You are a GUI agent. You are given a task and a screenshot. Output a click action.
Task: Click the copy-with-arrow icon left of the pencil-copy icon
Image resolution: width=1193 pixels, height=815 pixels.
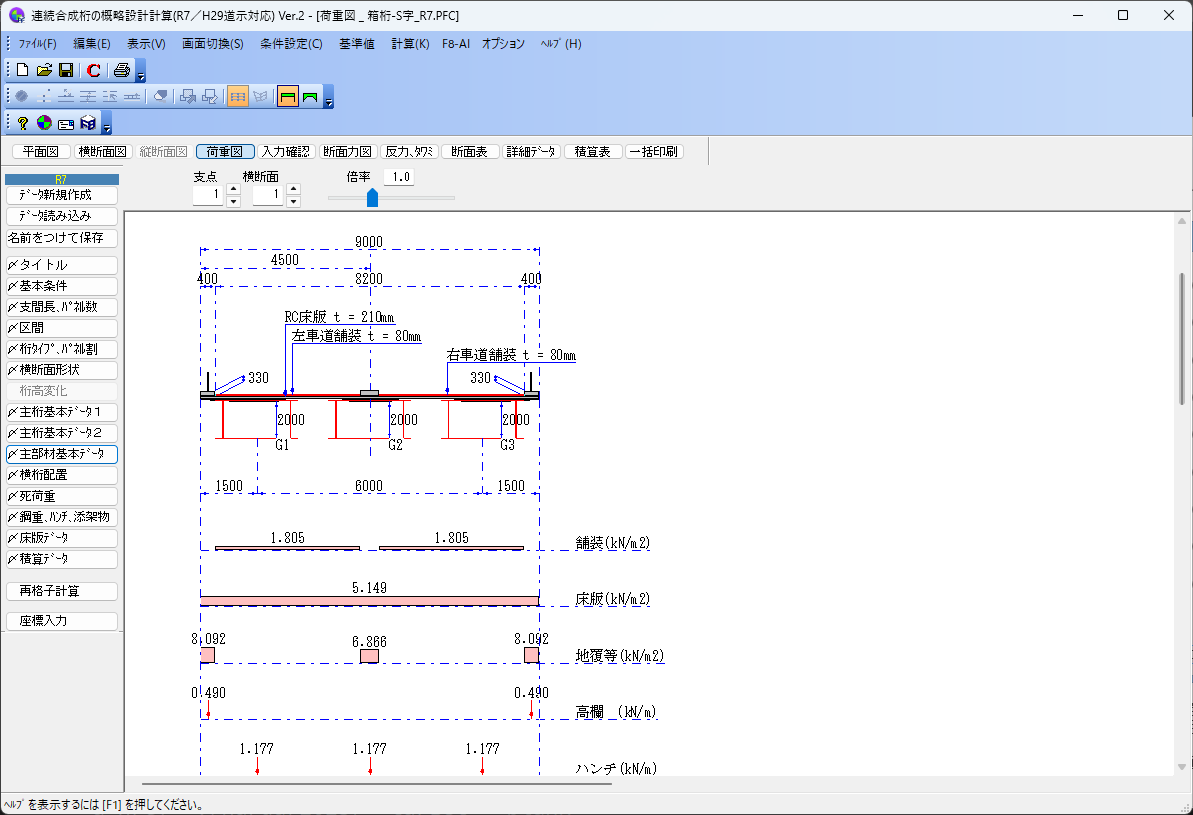tap(188, 97)
